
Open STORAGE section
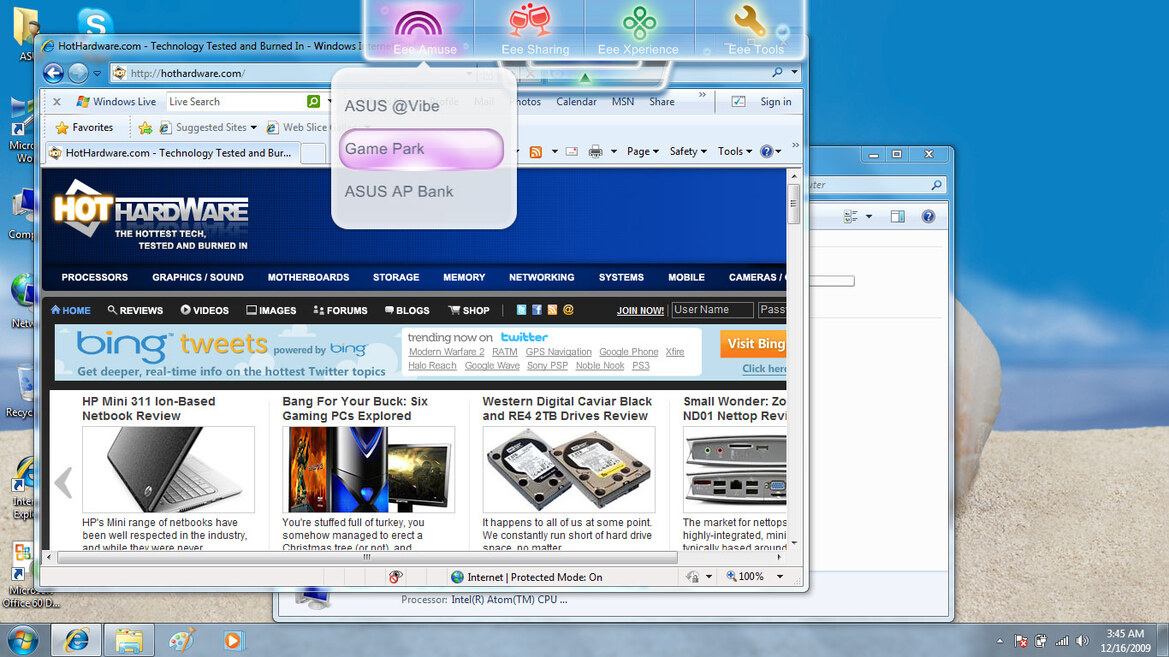[396, 277]
